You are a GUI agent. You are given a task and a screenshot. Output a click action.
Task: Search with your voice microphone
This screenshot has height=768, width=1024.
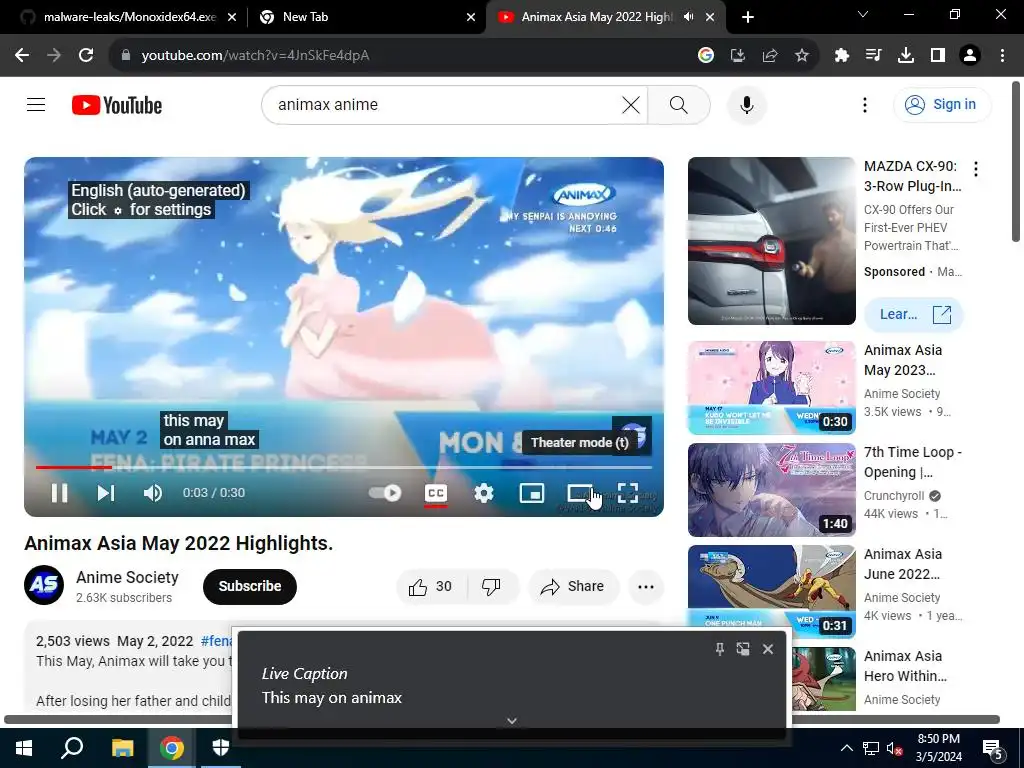coord(746,105)
